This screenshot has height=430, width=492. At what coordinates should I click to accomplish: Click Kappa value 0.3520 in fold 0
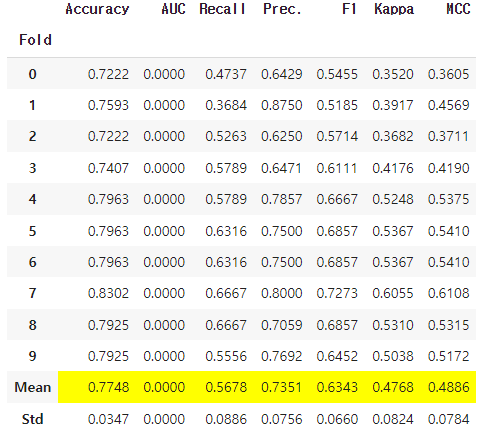pyautogui.click(x=393, y=74)
